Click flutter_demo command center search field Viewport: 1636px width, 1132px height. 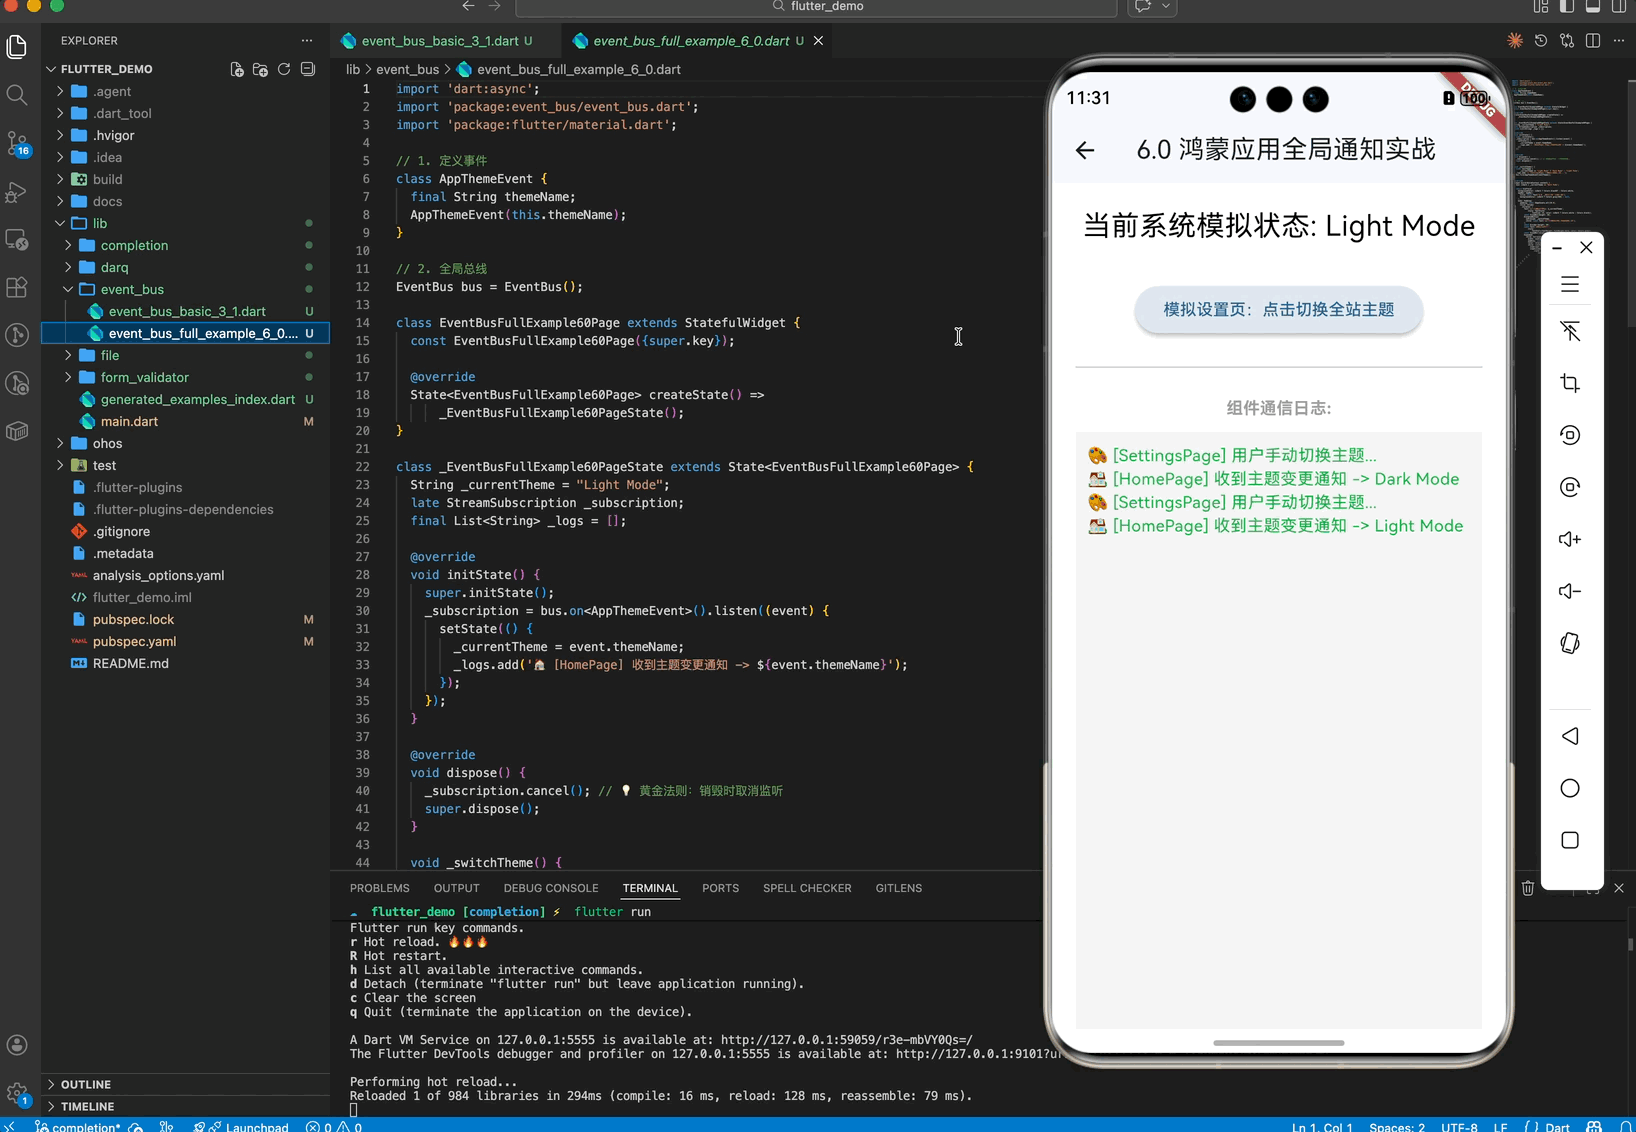click(816, 7)
